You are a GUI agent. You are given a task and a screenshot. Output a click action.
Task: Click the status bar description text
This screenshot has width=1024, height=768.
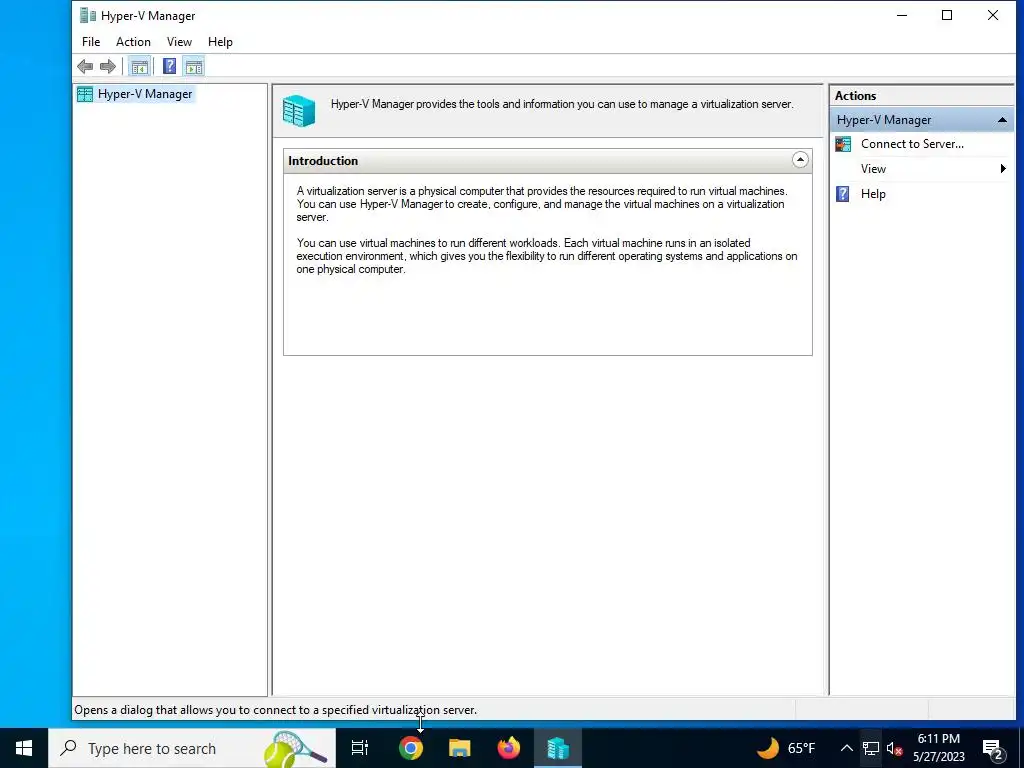point(276,710)
